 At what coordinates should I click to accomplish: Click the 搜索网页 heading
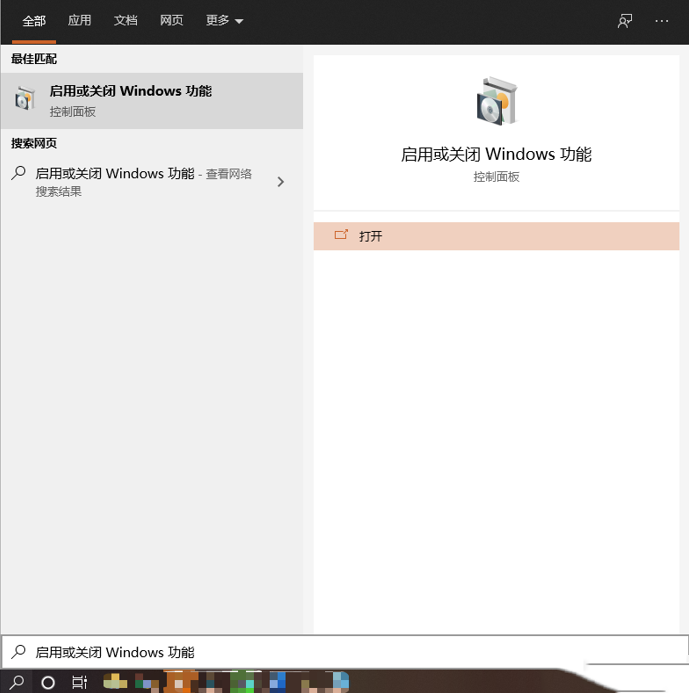point(34,143)
